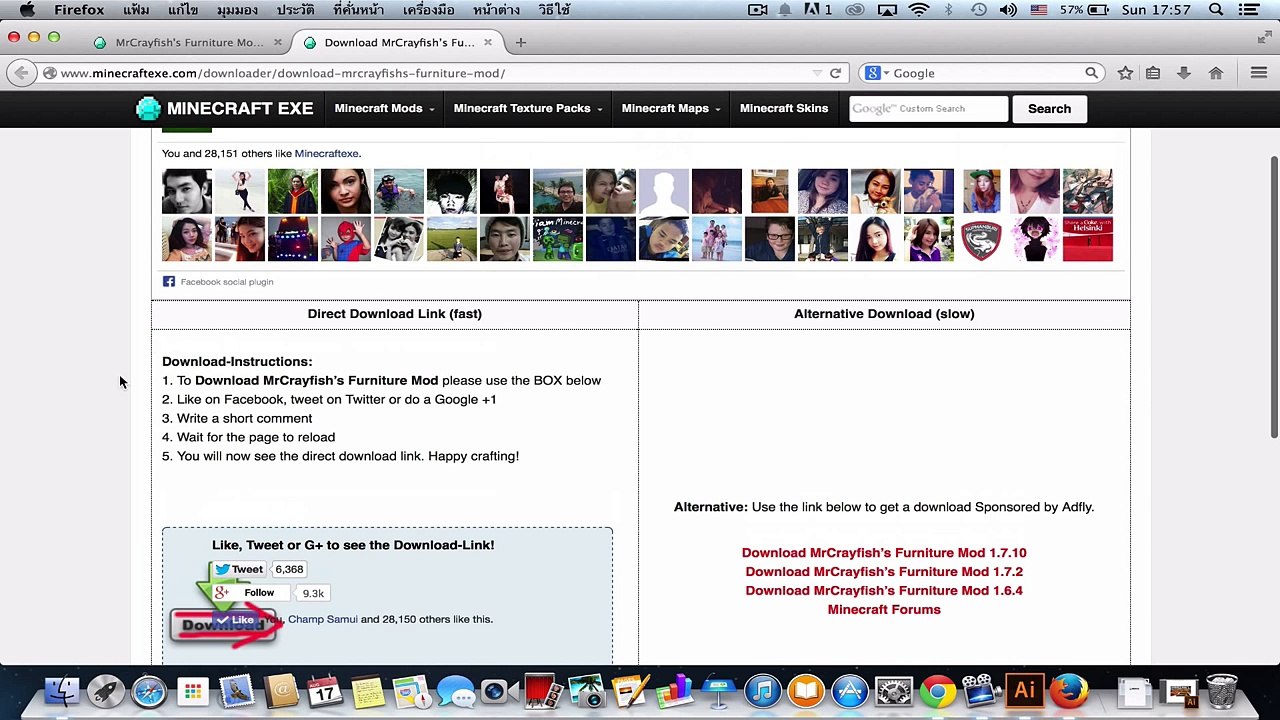1280x720 pixels.
Task: Close the 'MrCrayfish's Furniture Mo...' tab
Action: pos(278,42)
